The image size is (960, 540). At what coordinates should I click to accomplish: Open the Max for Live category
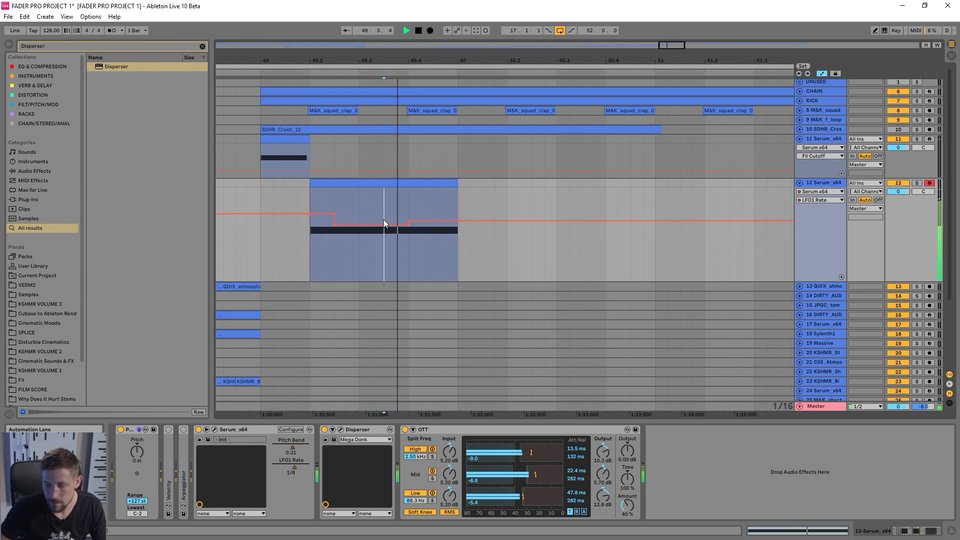point(32,190)
